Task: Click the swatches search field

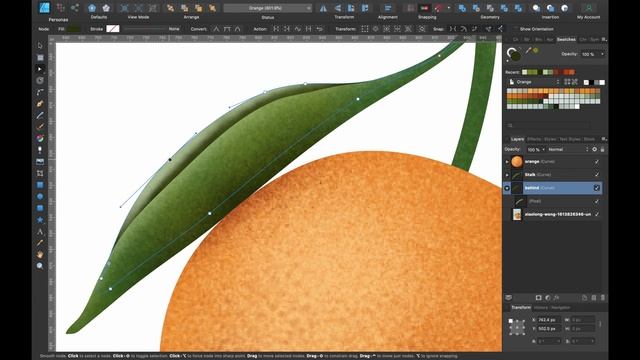Action: point(548,125)
